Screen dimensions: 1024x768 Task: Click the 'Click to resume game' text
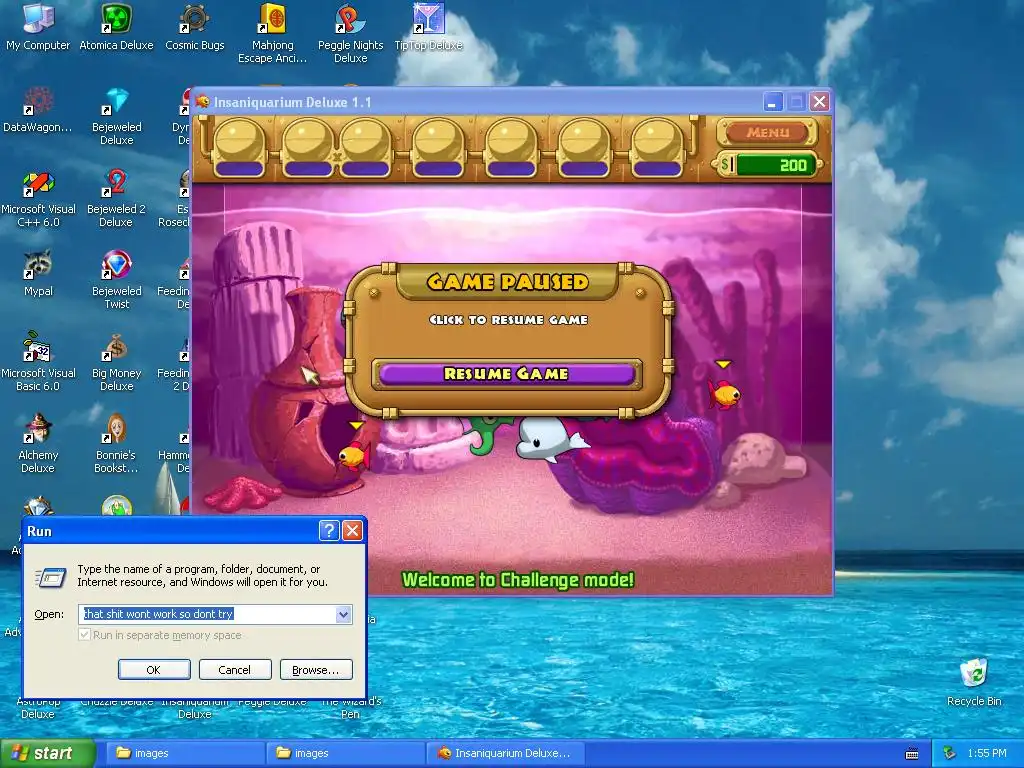pyautogui.click(x=508, y=319)
